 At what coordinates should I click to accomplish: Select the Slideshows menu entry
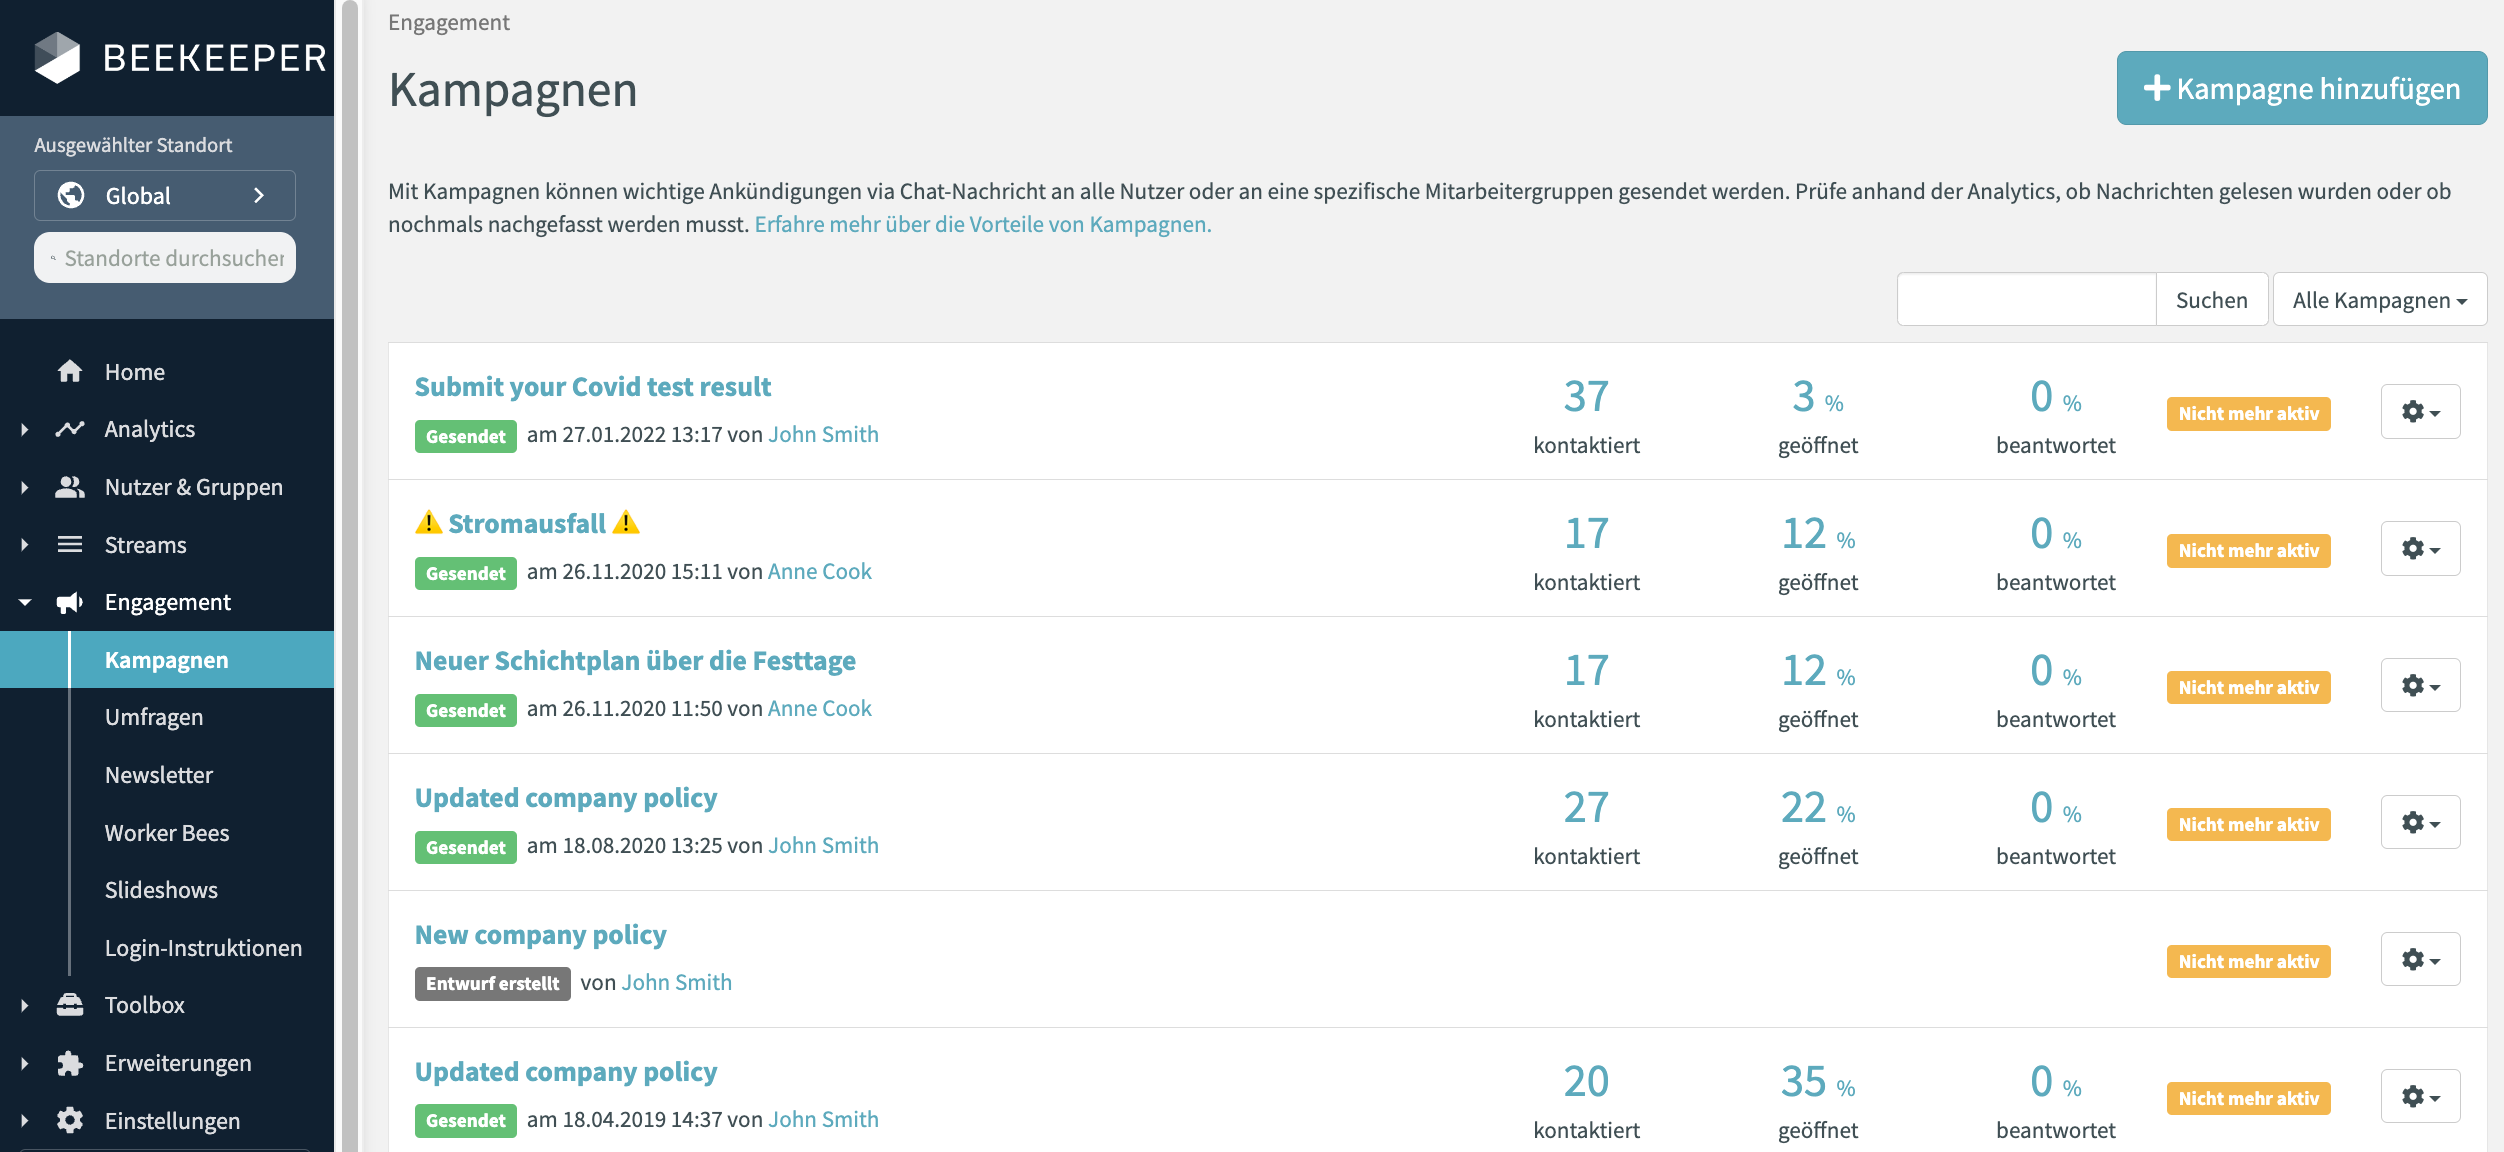[x=161, y=889]
